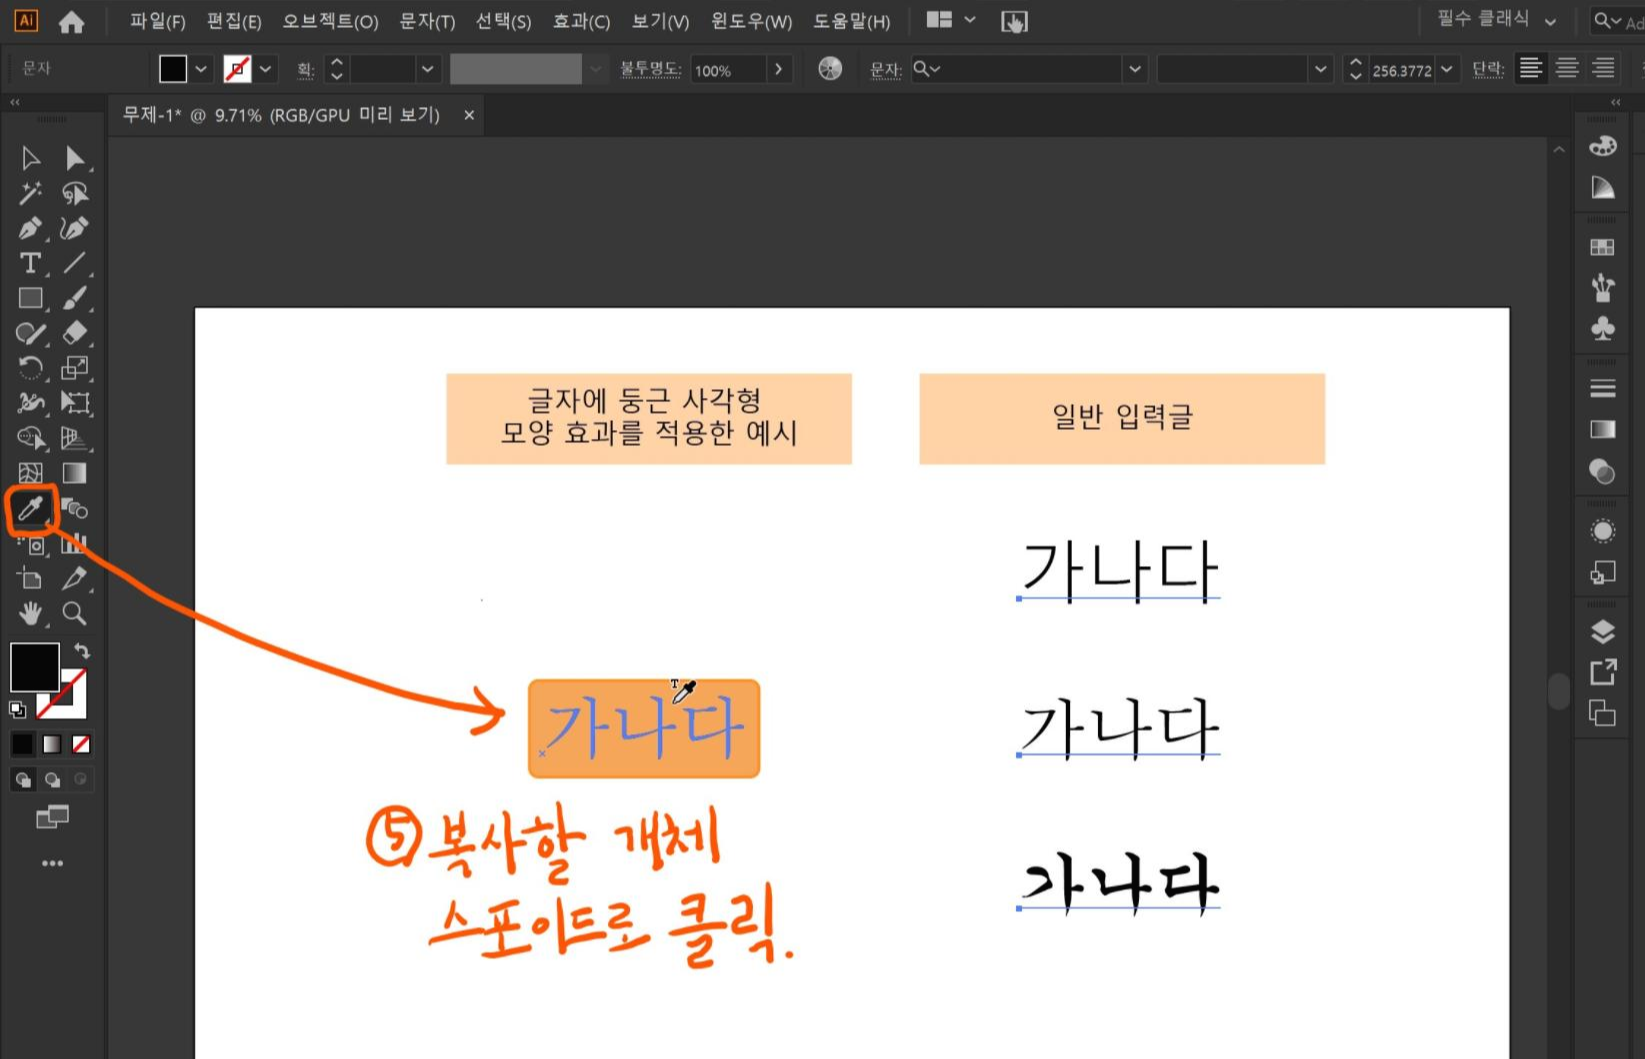Open the Layers panel
1645x1059 pixels.
(1601, 631)
